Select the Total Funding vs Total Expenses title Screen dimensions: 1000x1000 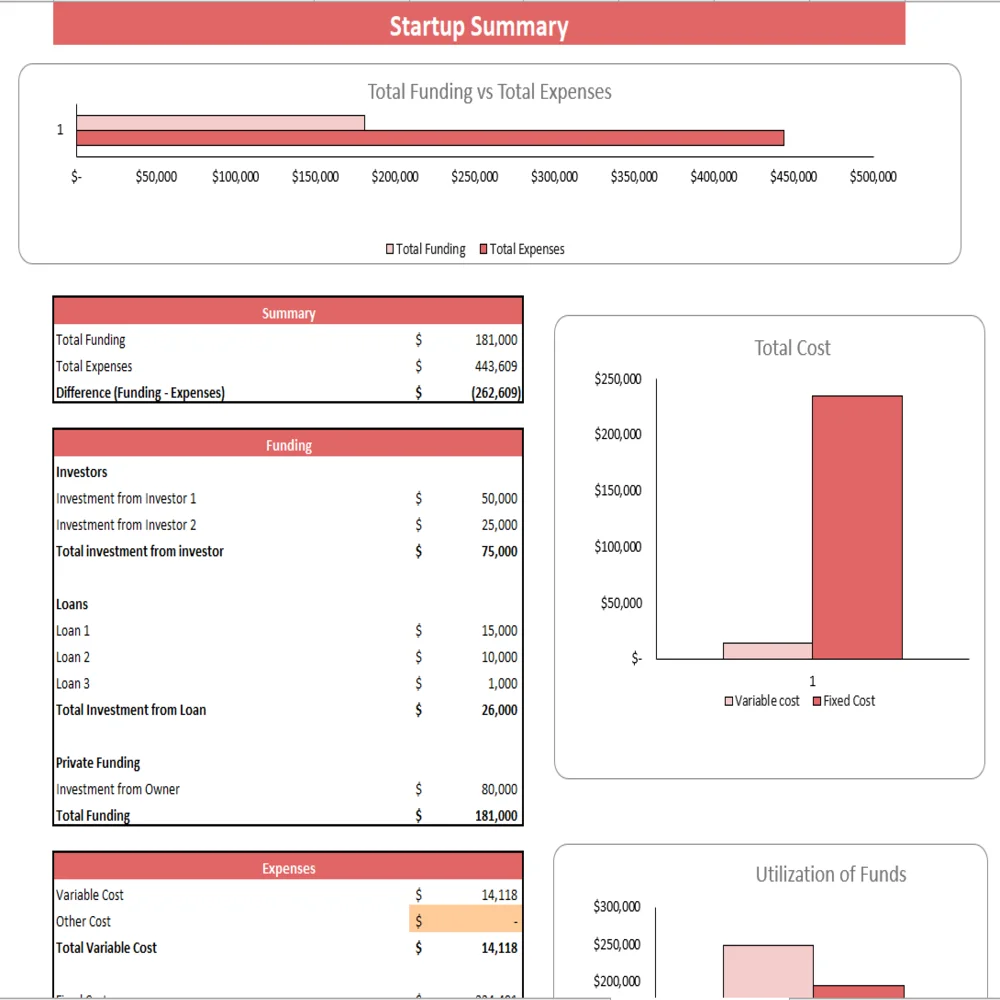tap(489, 92)
